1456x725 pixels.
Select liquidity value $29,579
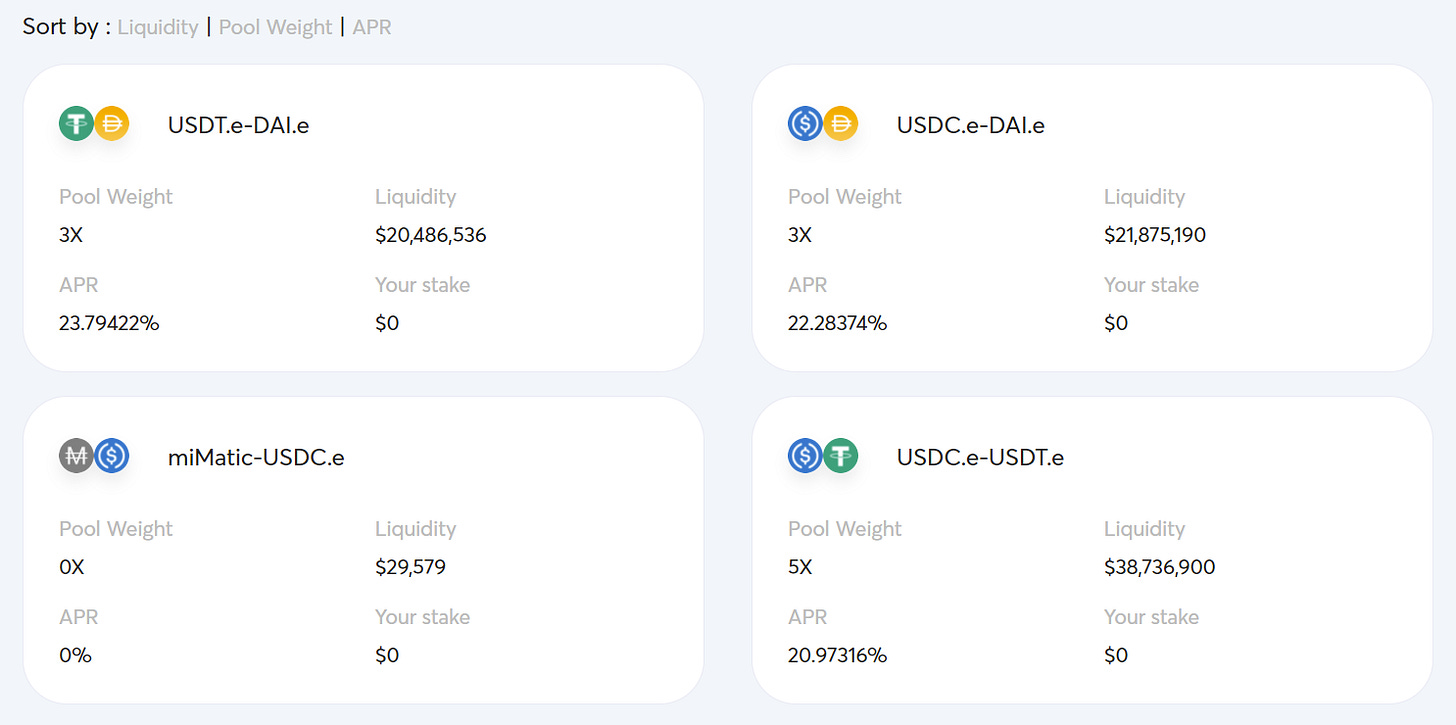tap(411, 568)
